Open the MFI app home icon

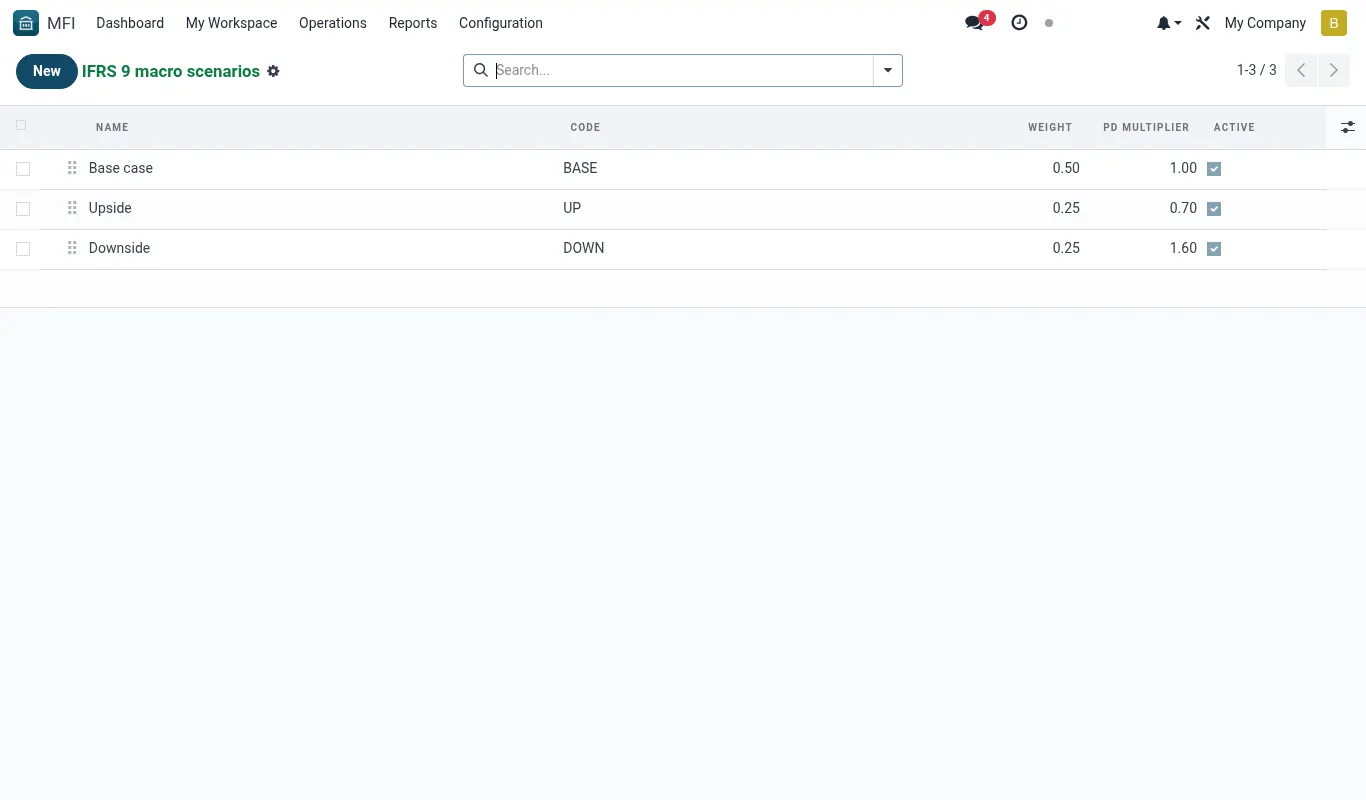click(x=26, y=23)
